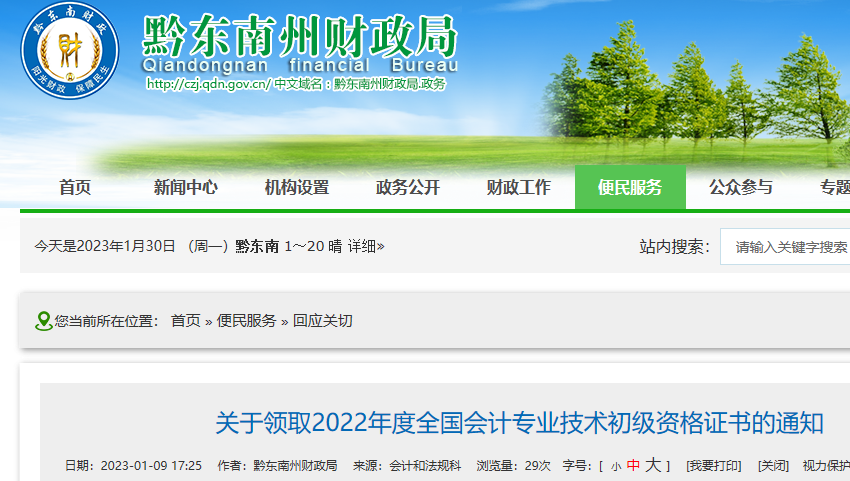850x481 pixels.
Task: Click the source text 会计和法规科
Action: point(425,466)
